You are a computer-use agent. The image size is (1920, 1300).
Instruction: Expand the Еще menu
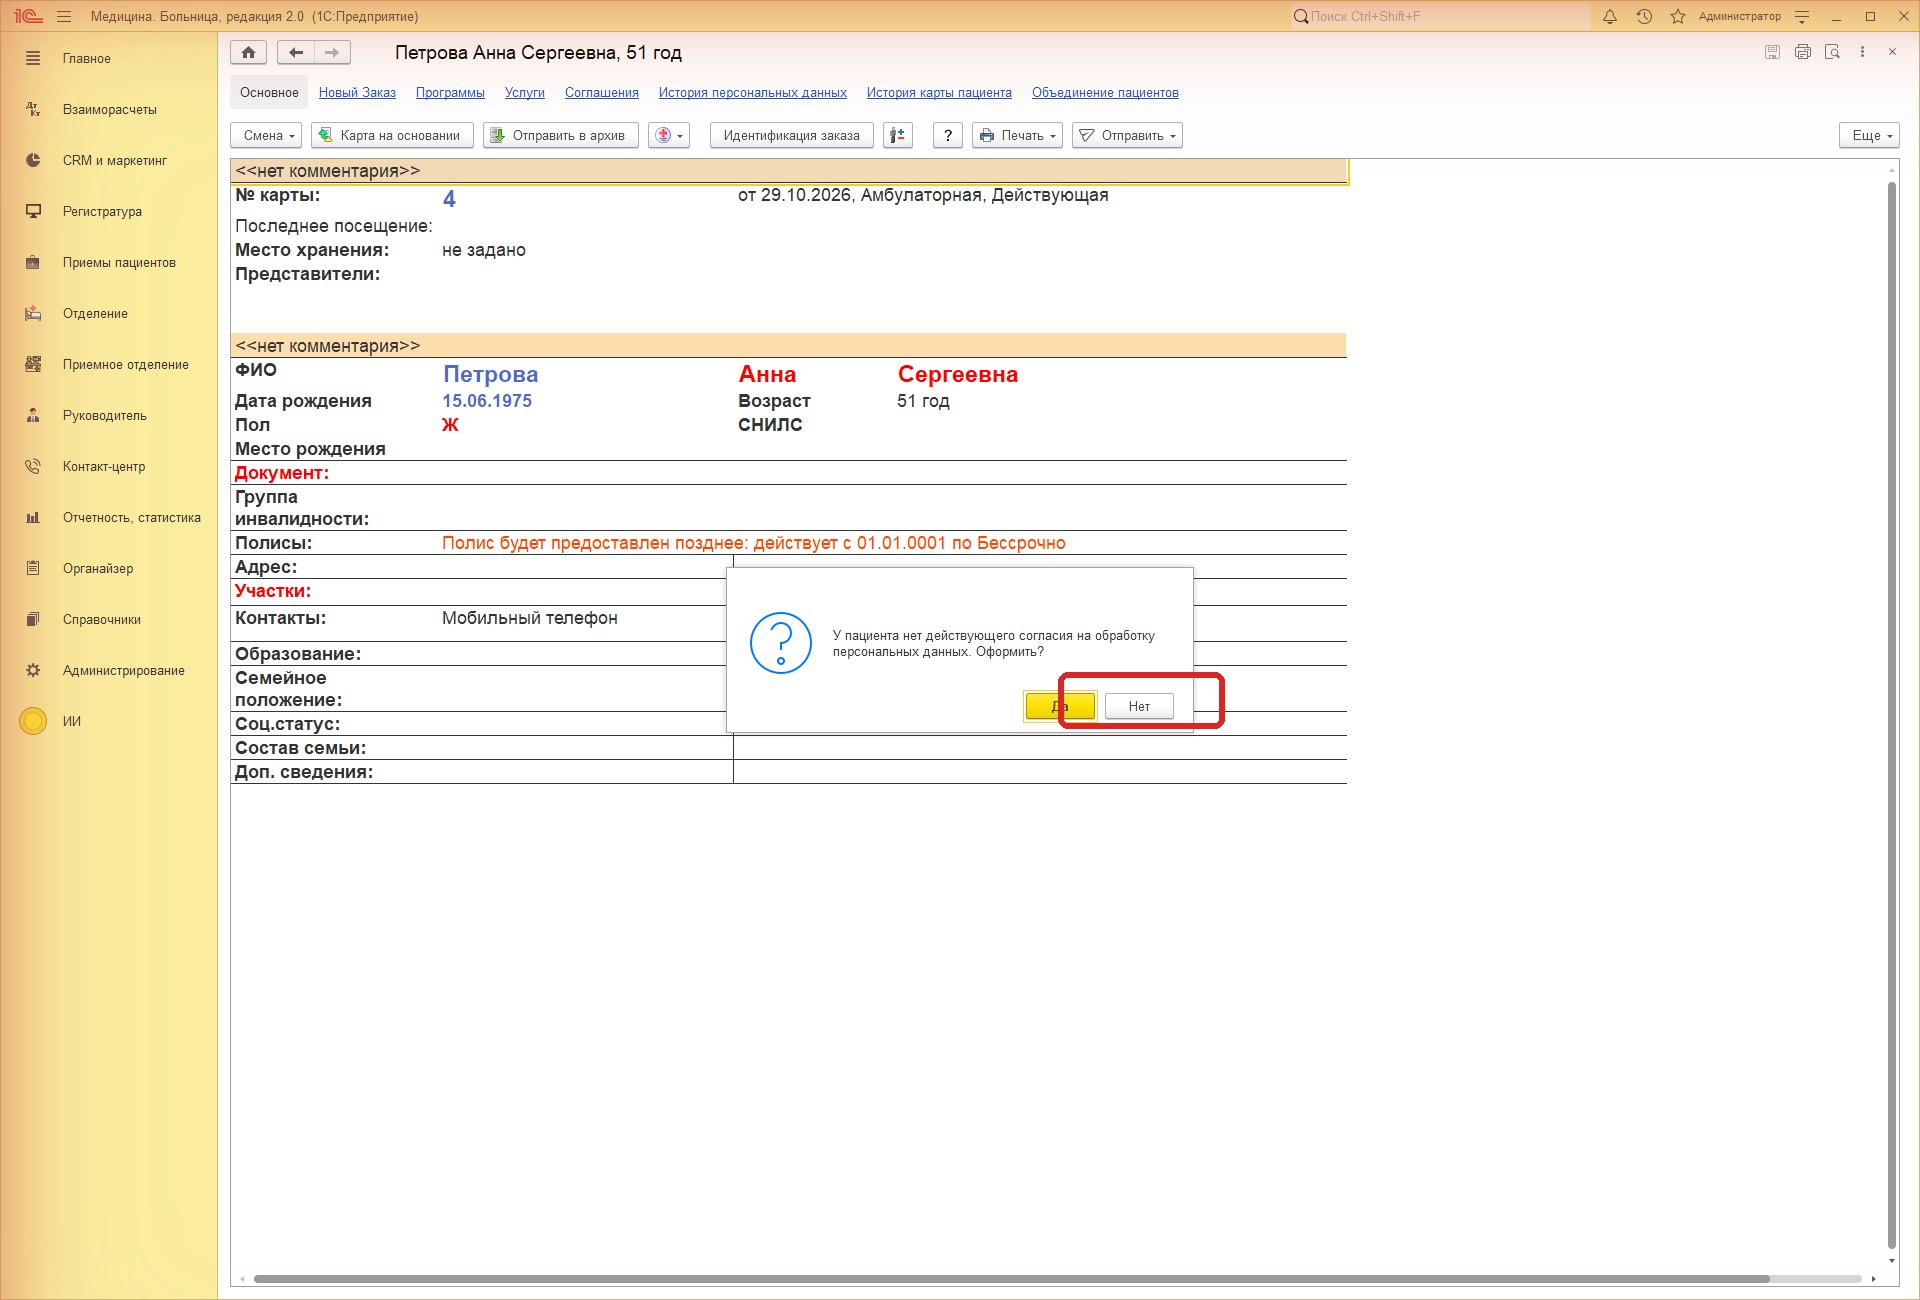pyautogui.click(x=1869, y=136)
